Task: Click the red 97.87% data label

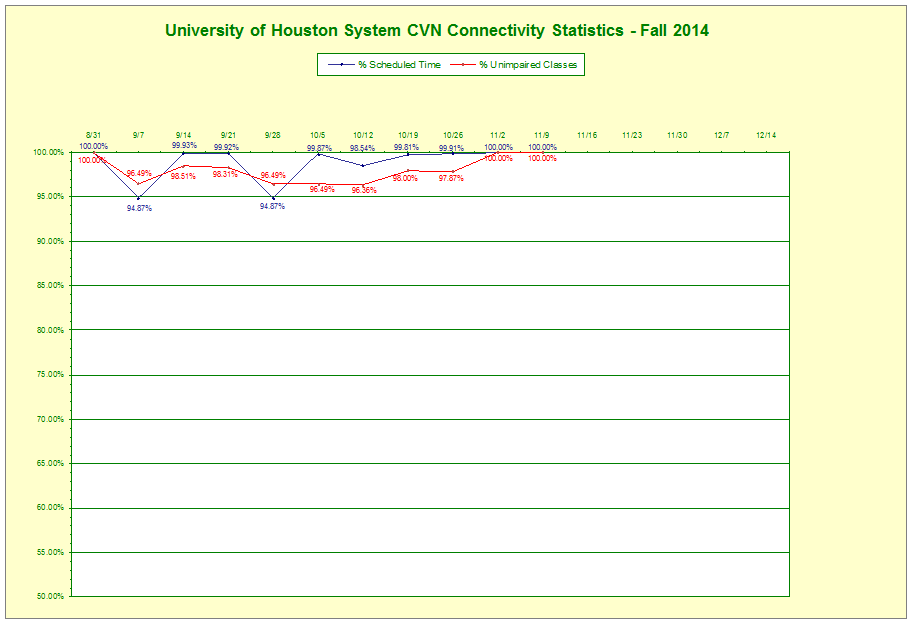Action: pos(451,179)
